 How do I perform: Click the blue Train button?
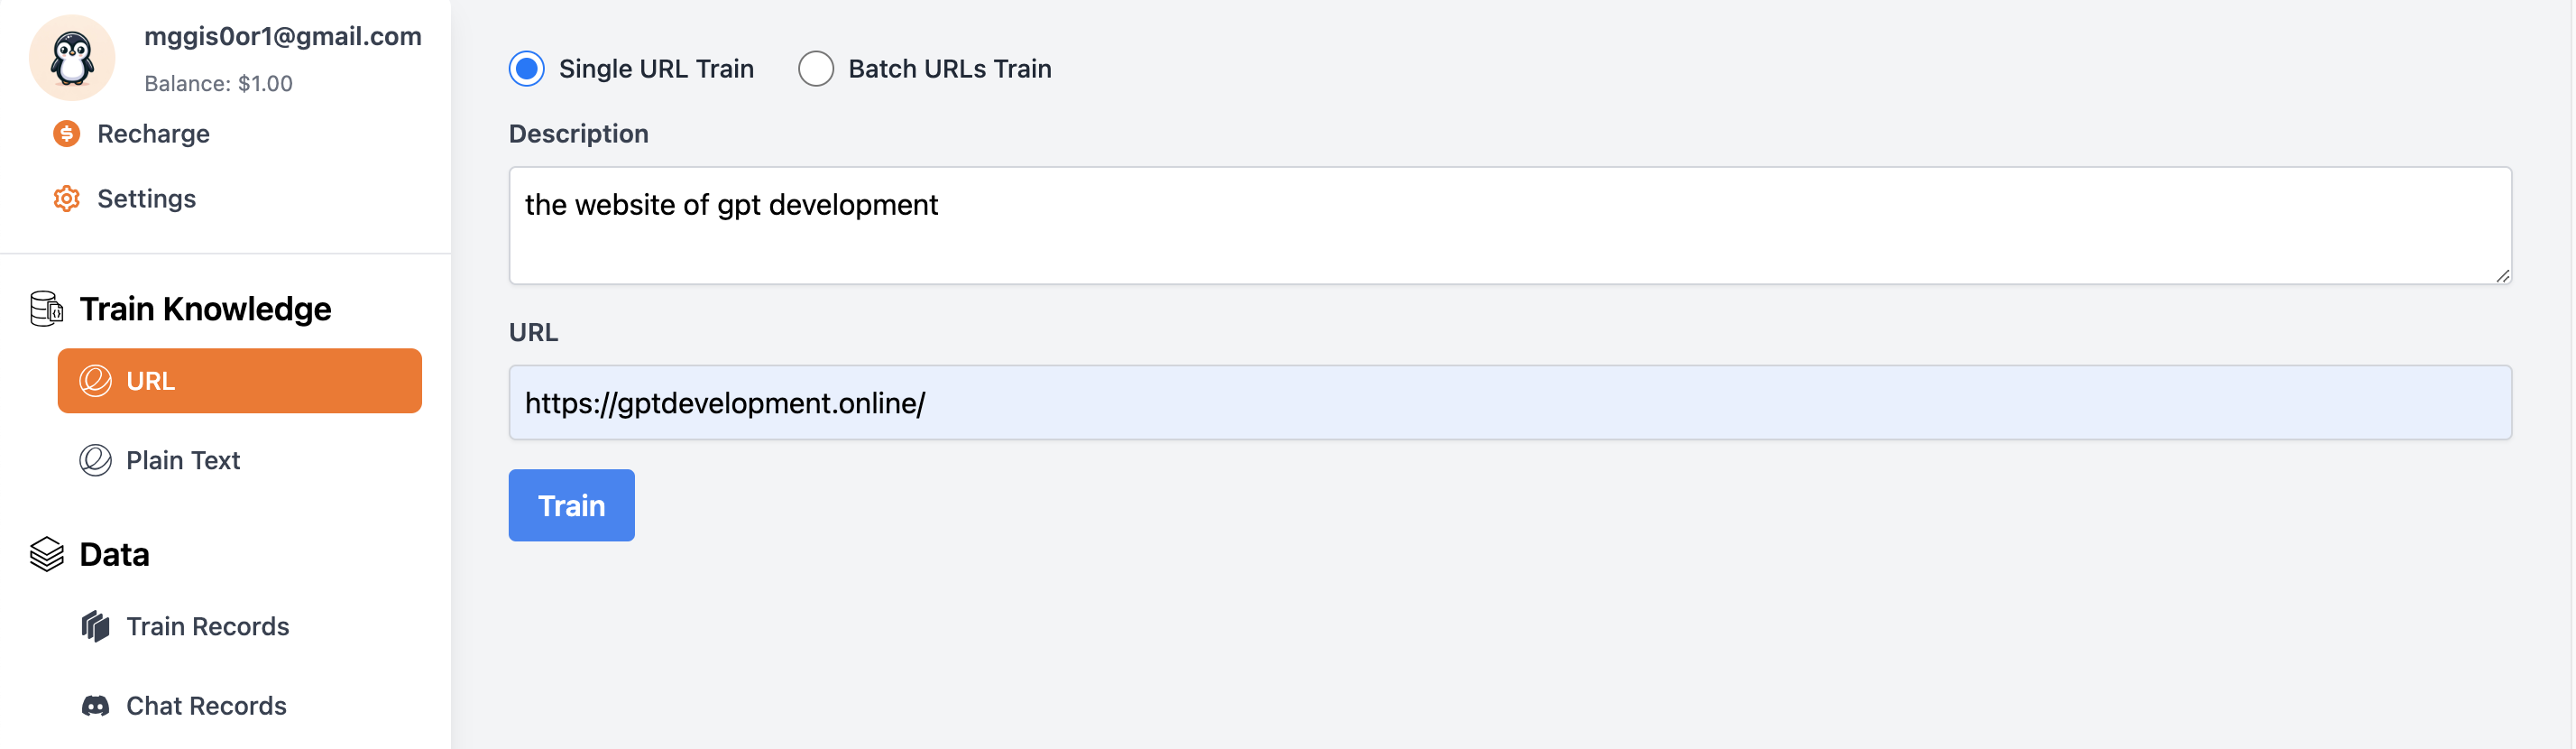(572, 505)
